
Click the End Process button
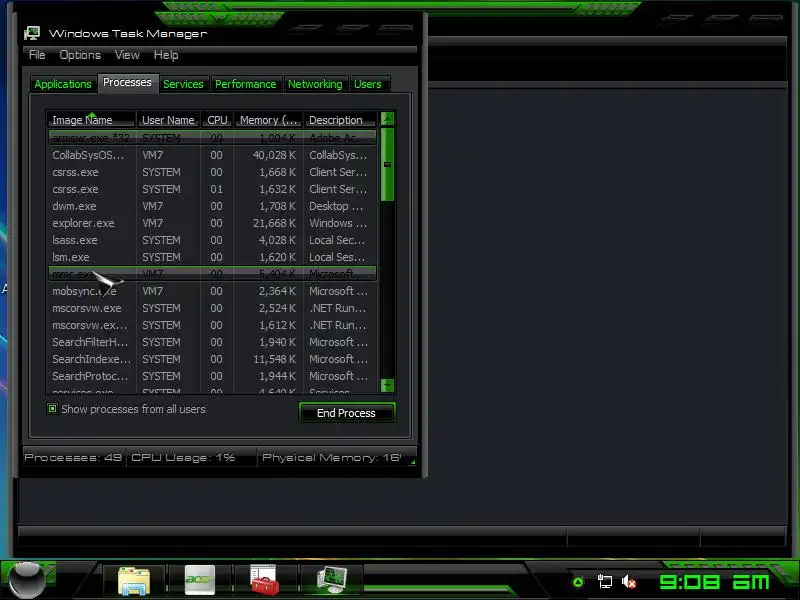tap(346, 413)
